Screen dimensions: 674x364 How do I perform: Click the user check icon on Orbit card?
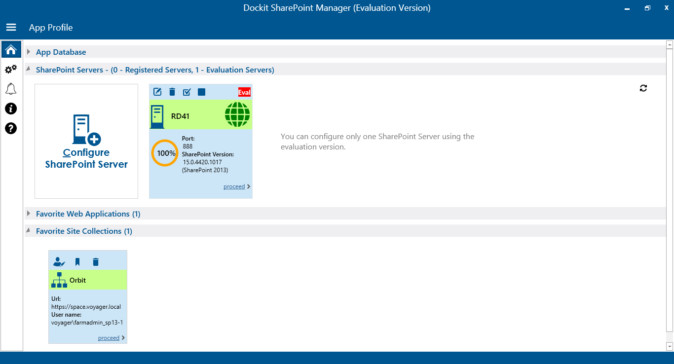(x=59, y=262)
